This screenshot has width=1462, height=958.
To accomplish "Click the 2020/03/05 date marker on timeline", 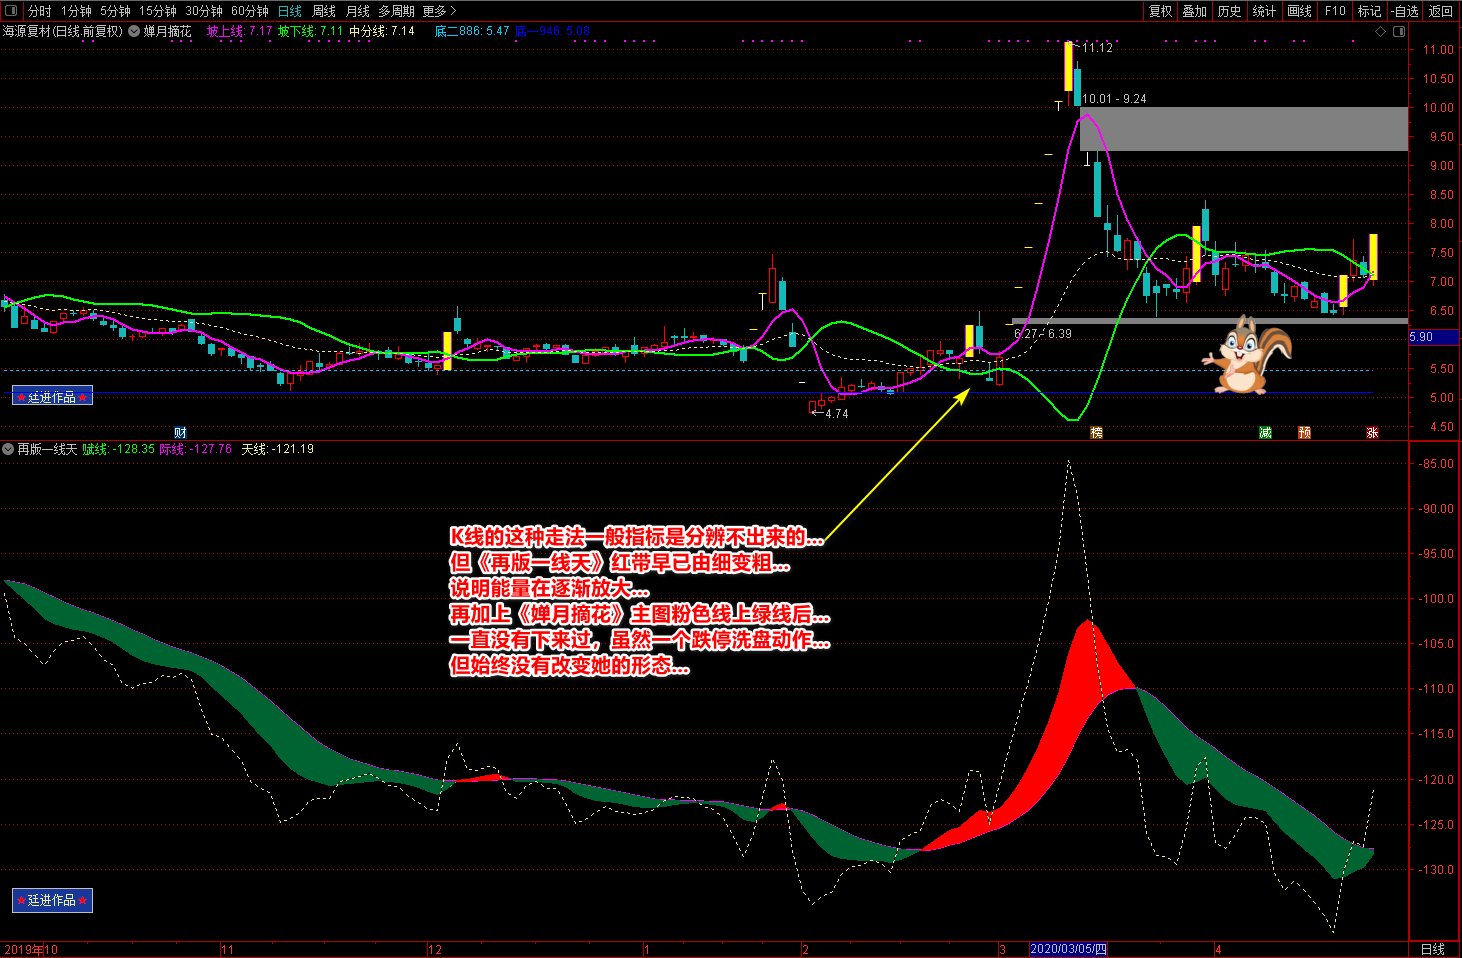I will (1067, 949).
